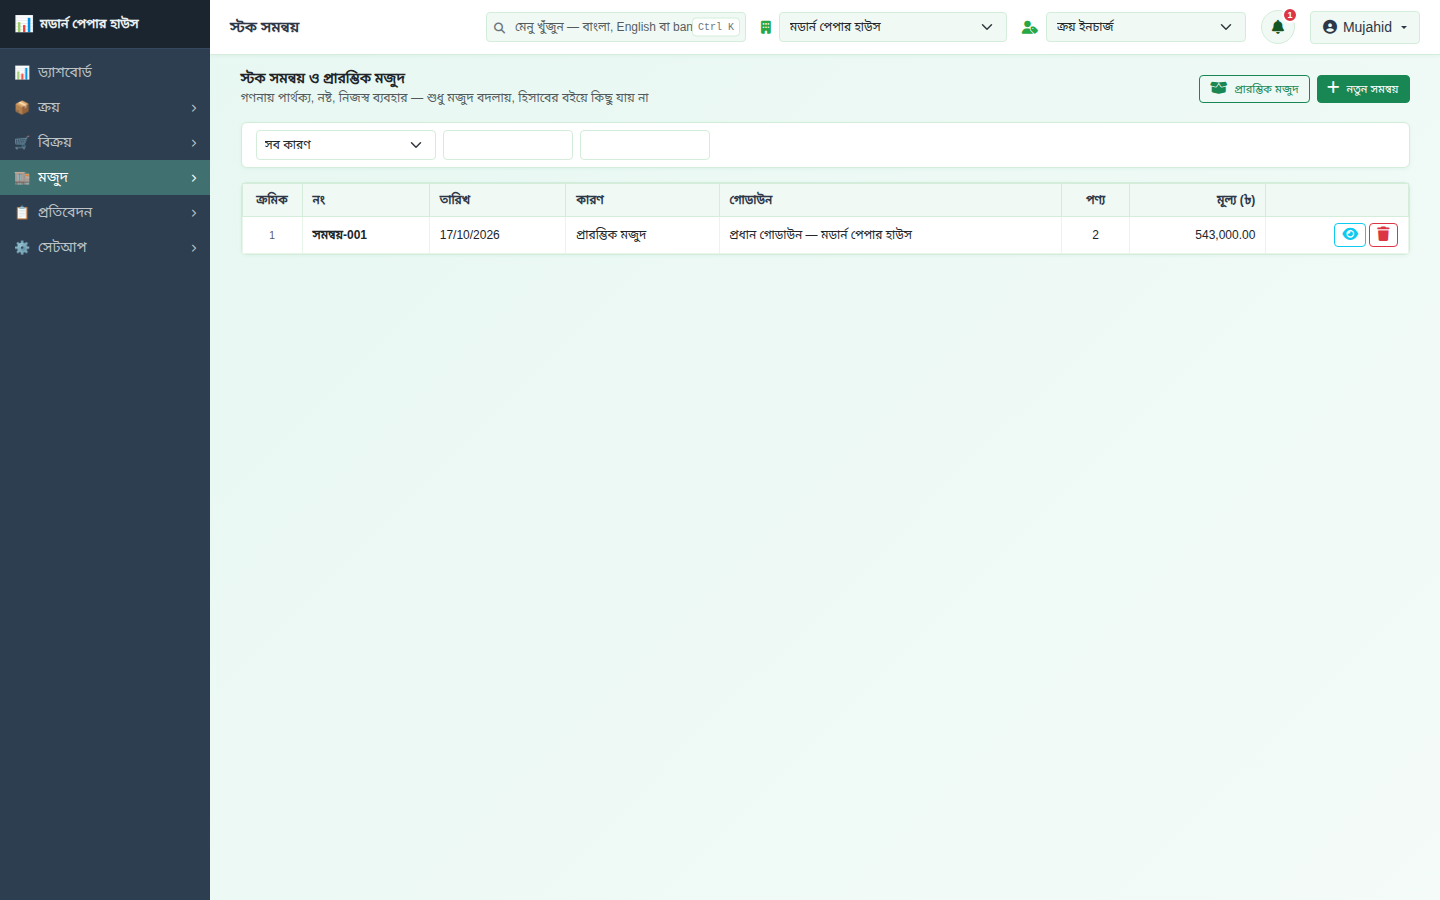Expand the সেটআপ sidebar chevron
The width and height of the screenshot is (1440, 900).
tap(194, 248)
